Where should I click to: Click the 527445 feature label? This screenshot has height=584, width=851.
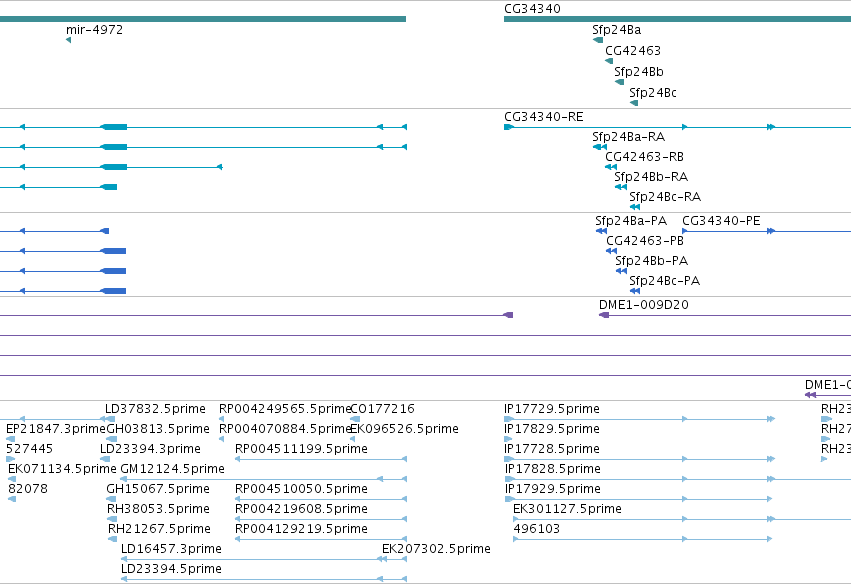tap(29, 449)
